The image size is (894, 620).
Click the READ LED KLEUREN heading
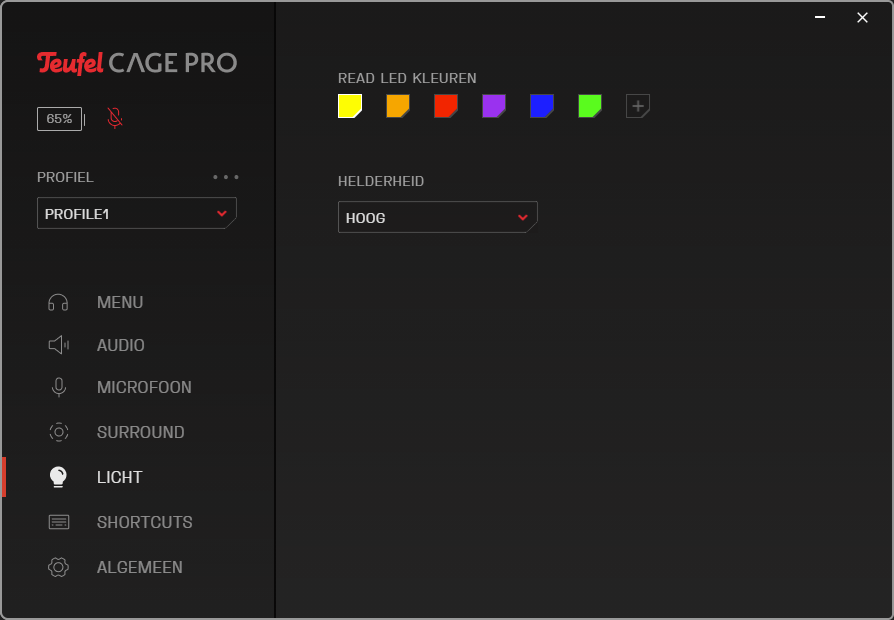pyautogui.click(x=407, y=78)
